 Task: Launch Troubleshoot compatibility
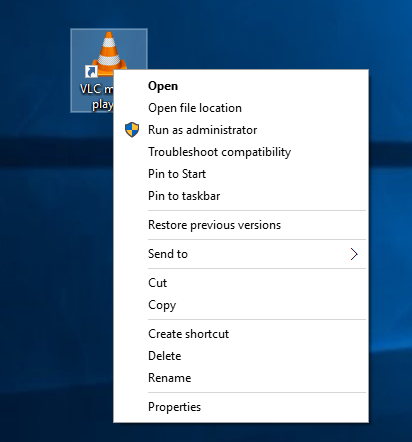click(x=241, y=152)
